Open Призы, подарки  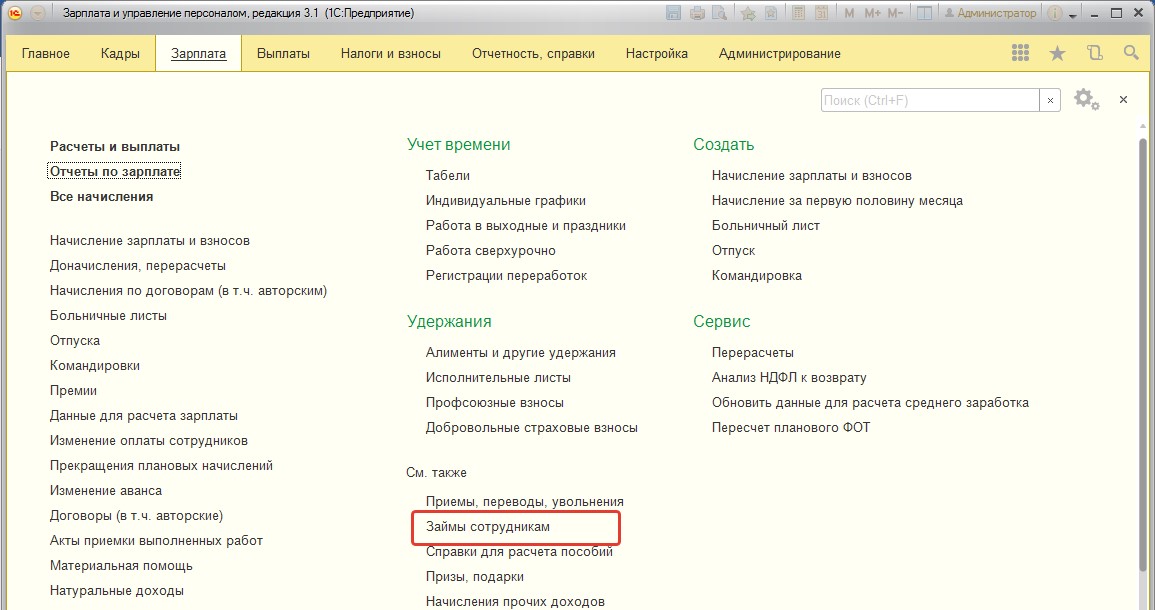(475, 577)
